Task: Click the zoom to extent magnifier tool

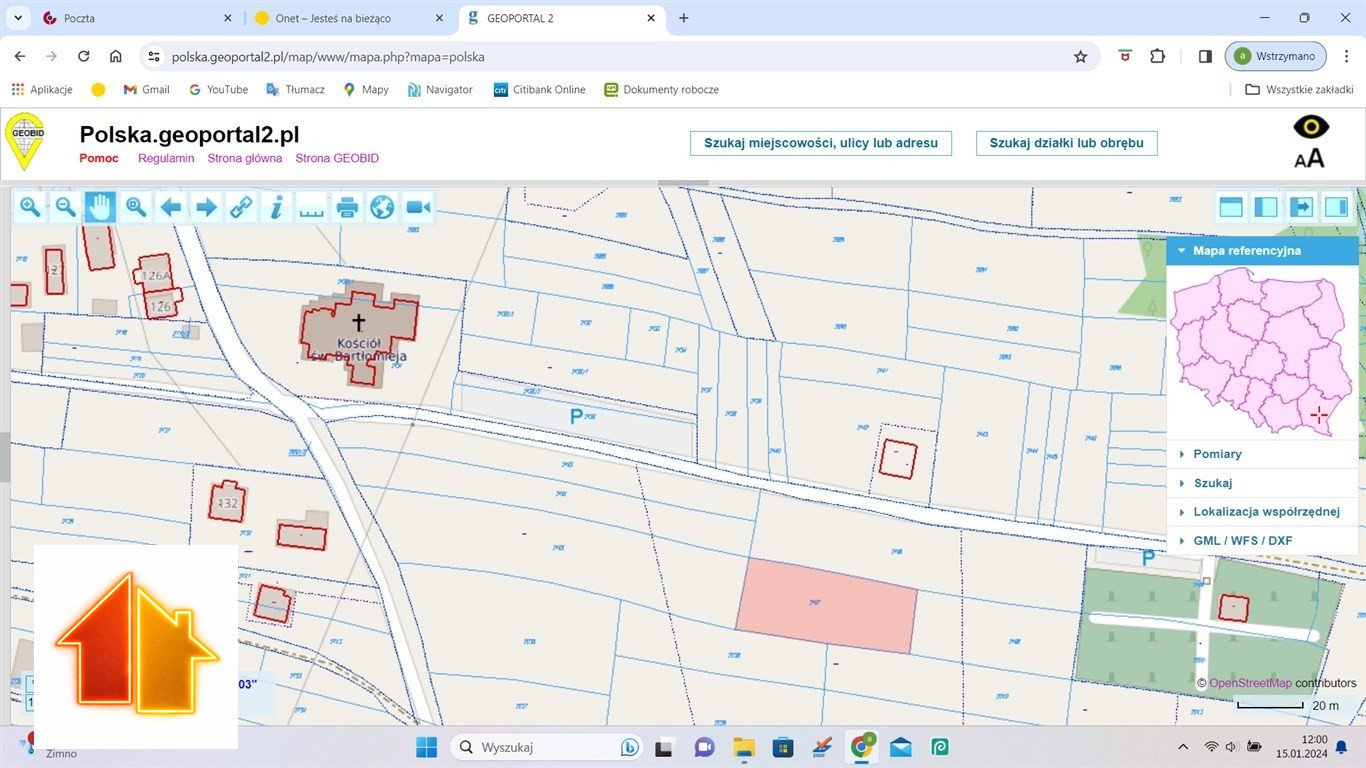Action: pos(136,207)
